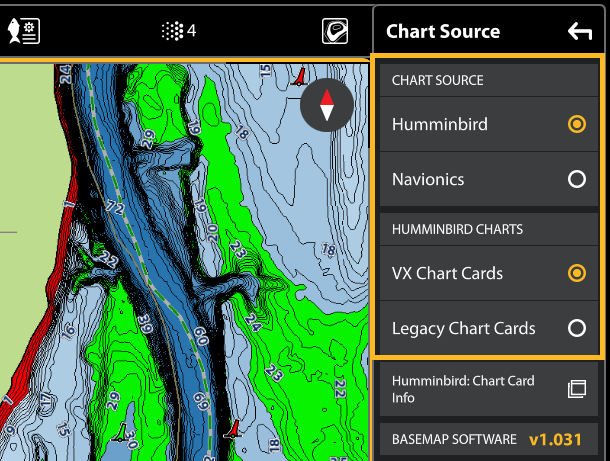
Task: Tap the north compass indicator
Action: coord(327,105)
